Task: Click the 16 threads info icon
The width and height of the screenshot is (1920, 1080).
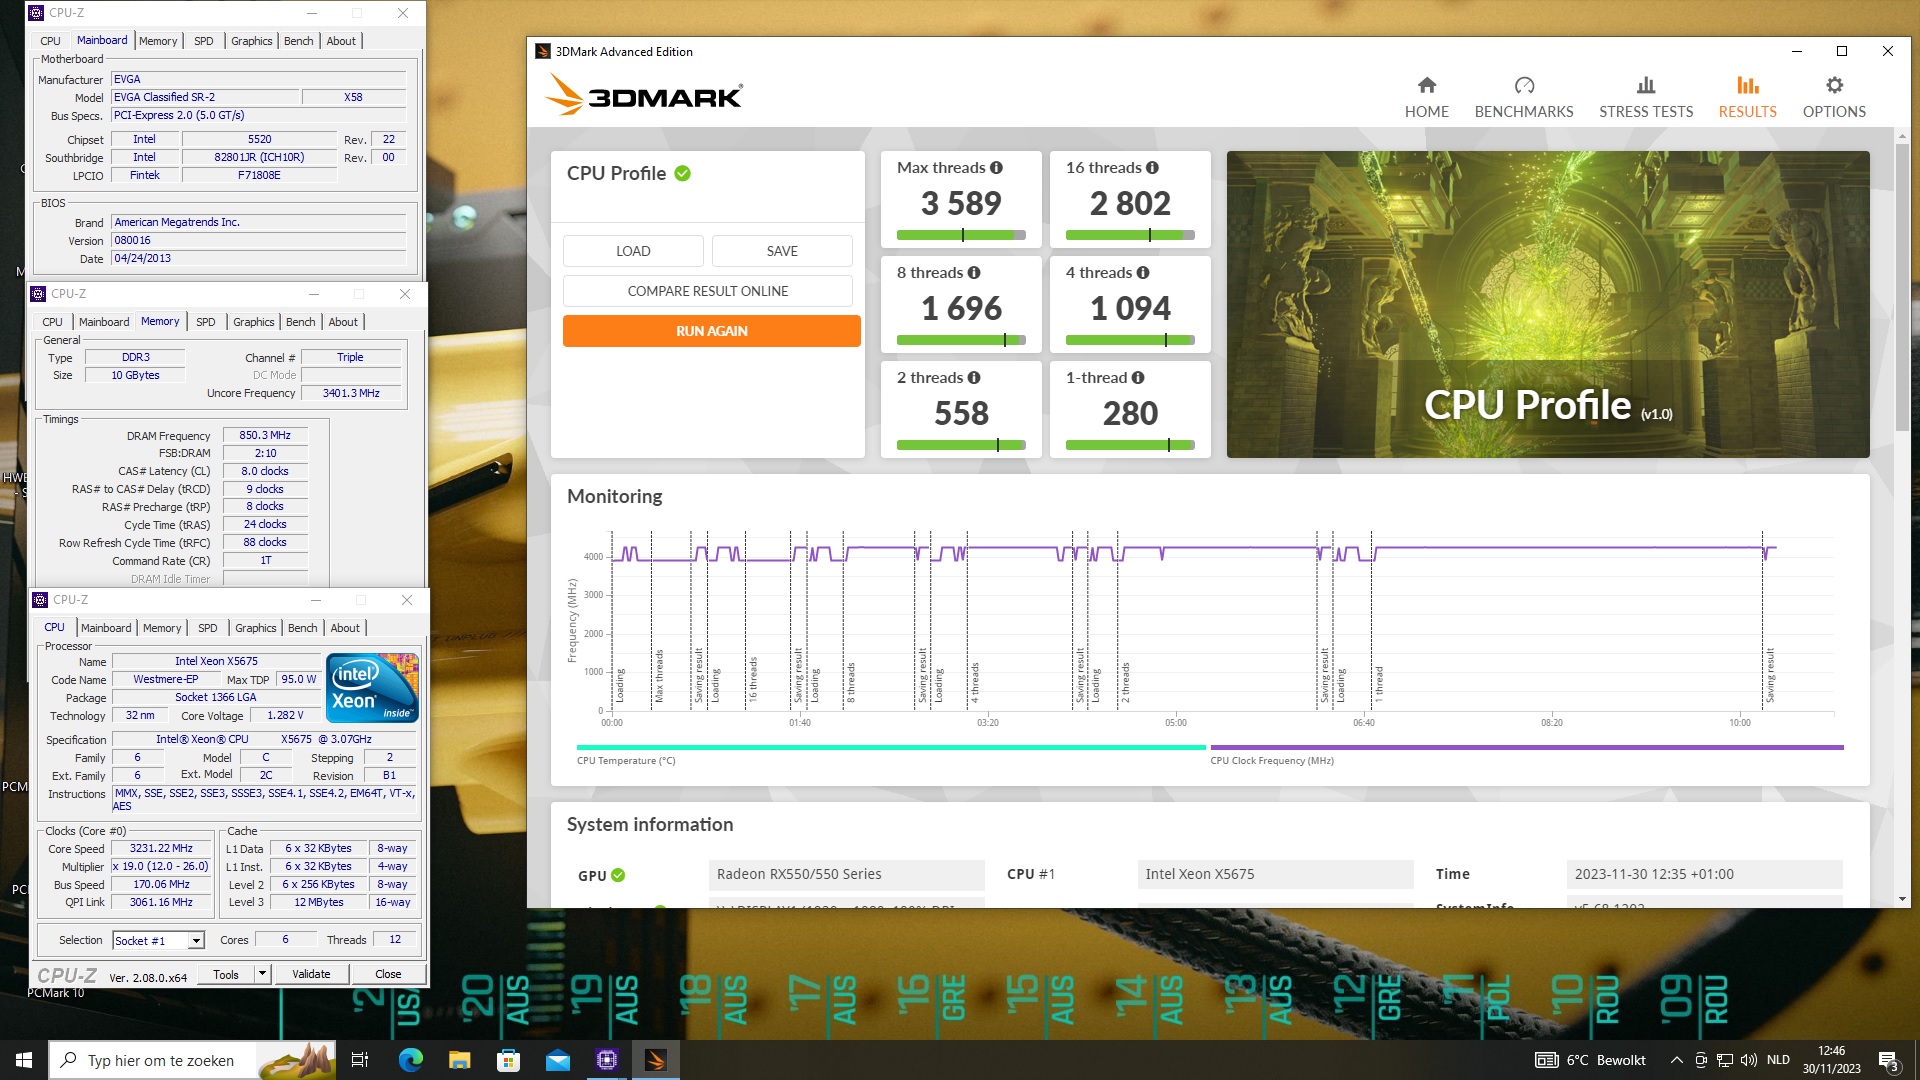Action: click(x=1152, y=168)
